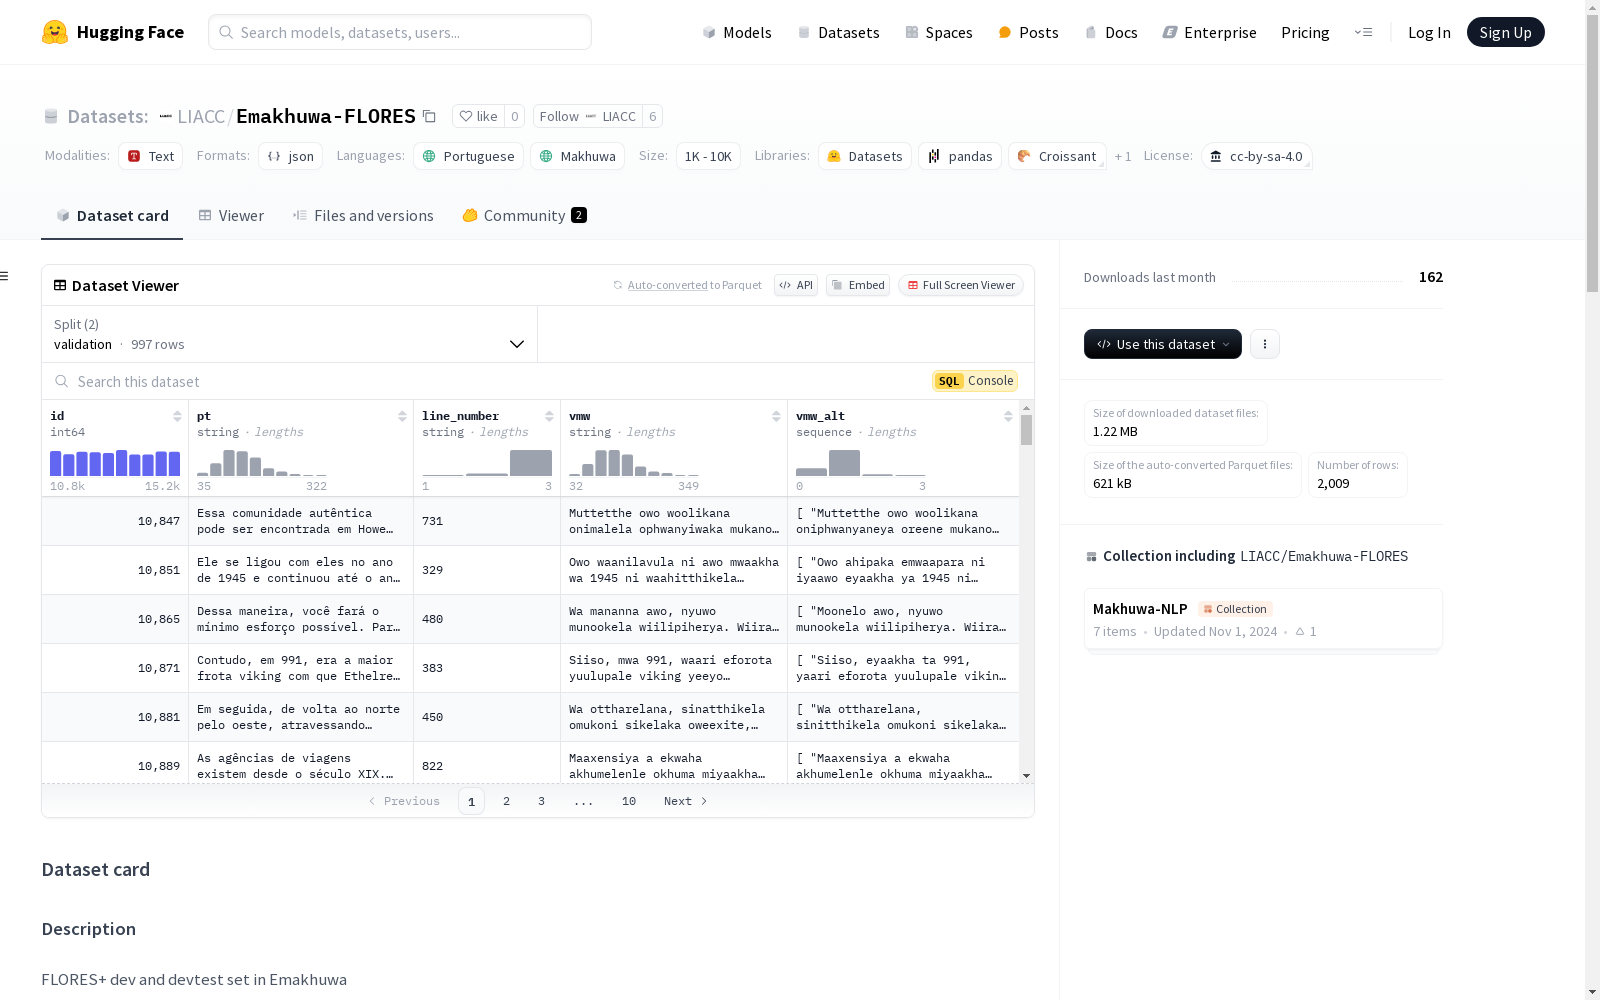
Task: Open Spaces in the top navigation
Action: (x=939, y=32)
